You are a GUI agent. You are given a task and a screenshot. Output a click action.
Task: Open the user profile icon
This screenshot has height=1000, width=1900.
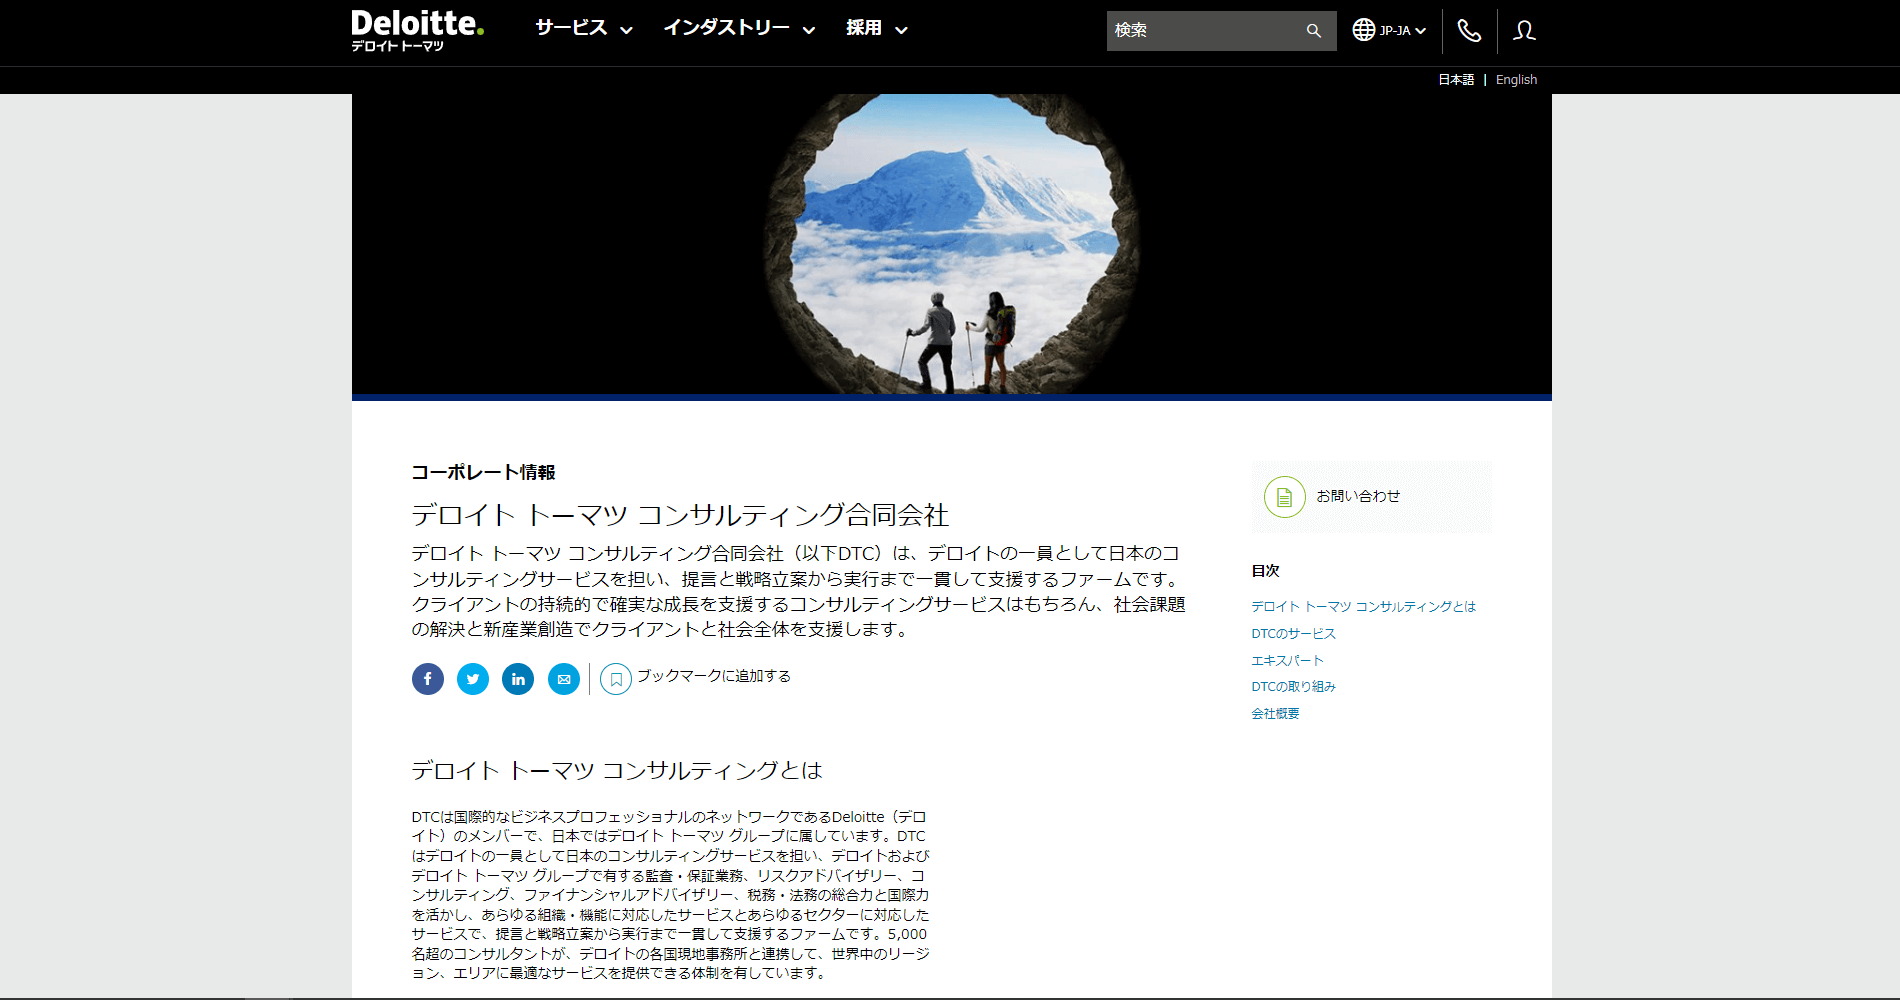pos(1524,31)
